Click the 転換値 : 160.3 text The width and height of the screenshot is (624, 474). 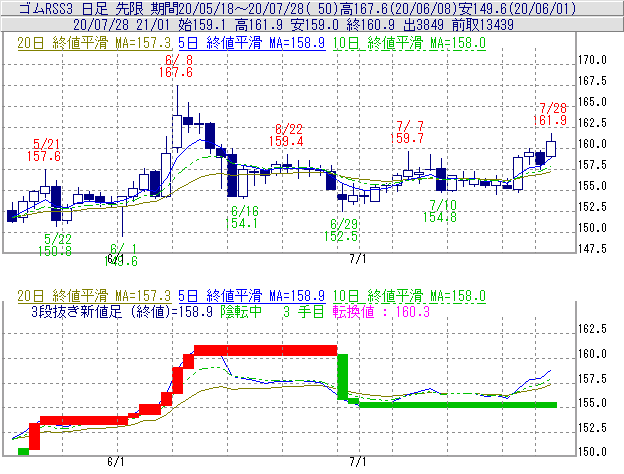tap(382, 312)
